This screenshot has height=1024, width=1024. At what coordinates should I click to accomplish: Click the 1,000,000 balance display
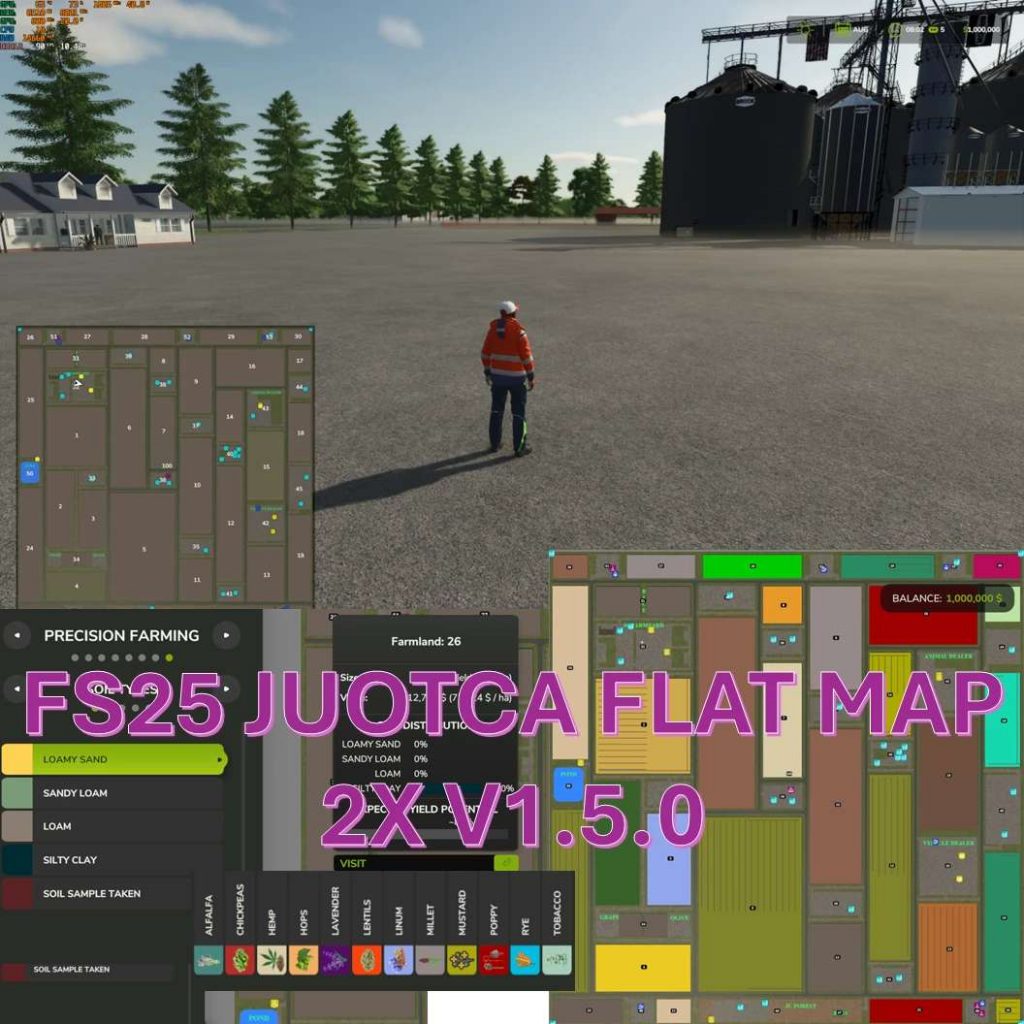(982, 30)
